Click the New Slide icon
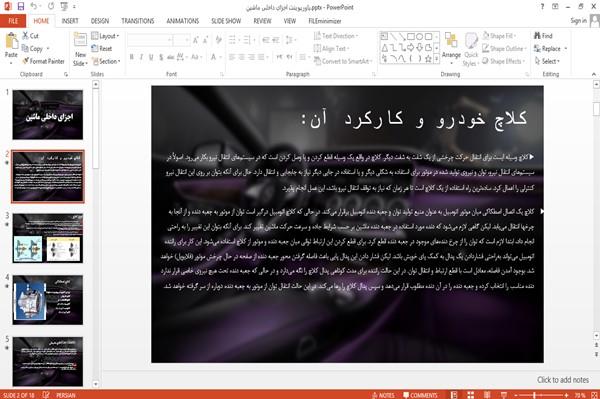 [x=80, y=41]
